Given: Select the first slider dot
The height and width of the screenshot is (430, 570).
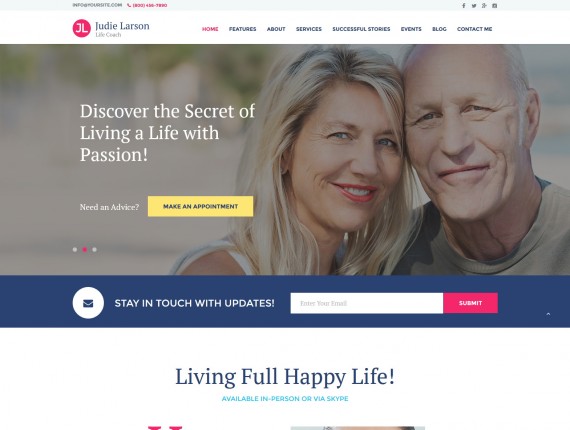Looking at the screenshot, I should 75,249.
